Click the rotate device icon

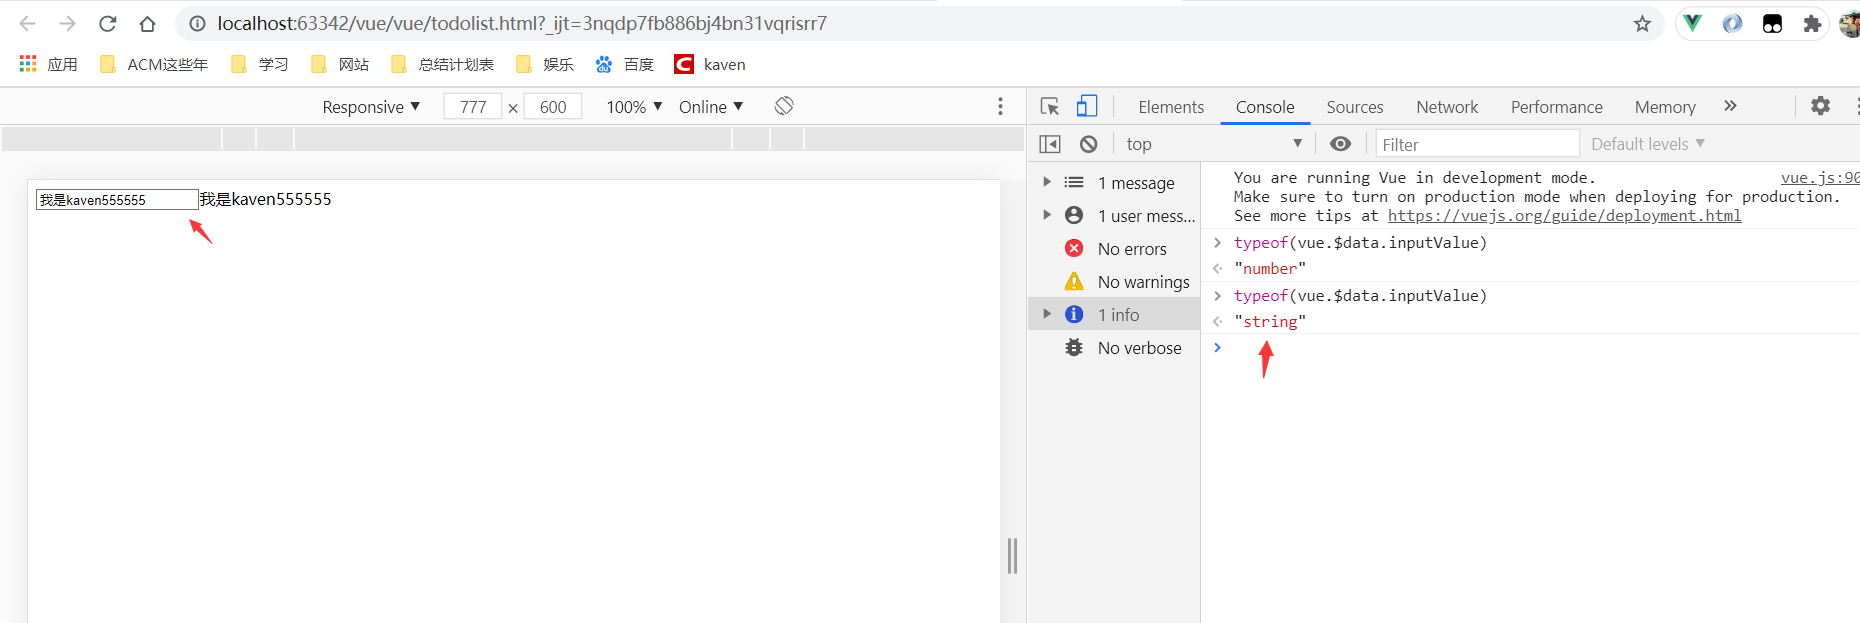pyautogui.click(x=784, y=106)
